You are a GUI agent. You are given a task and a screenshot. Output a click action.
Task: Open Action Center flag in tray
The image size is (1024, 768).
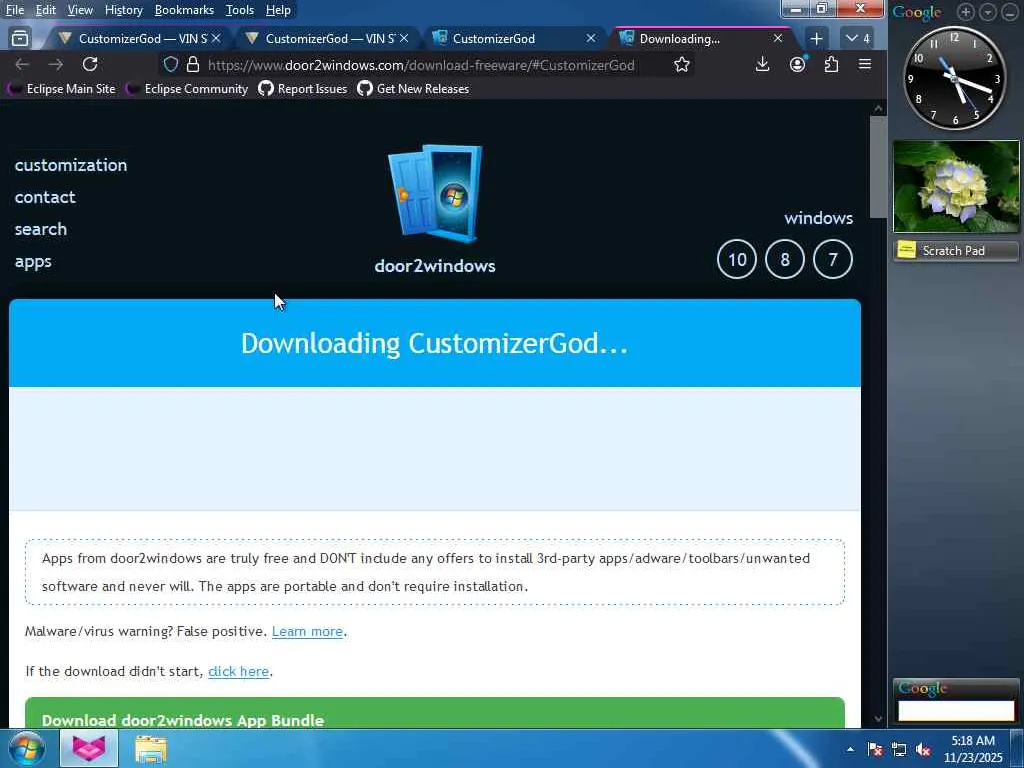click(x=875, y=749)
